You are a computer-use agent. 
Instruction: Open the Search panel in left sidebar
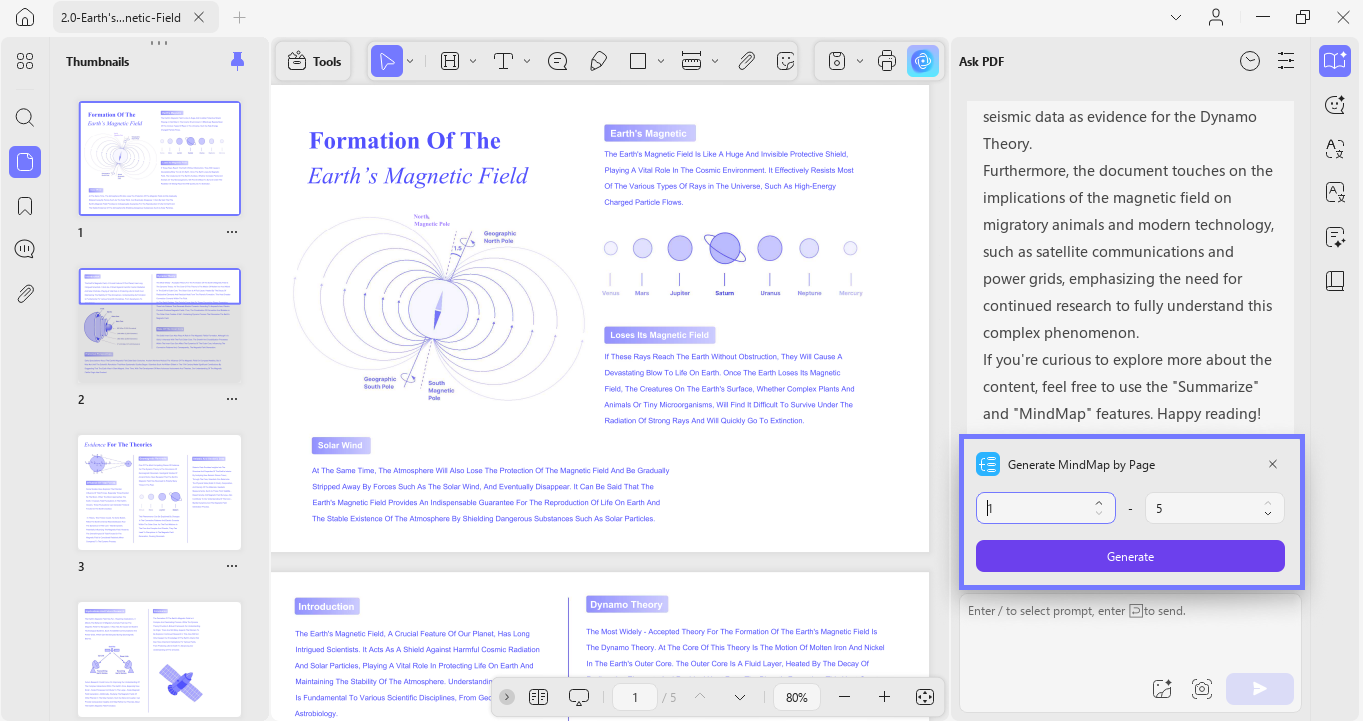pos(24,117)
